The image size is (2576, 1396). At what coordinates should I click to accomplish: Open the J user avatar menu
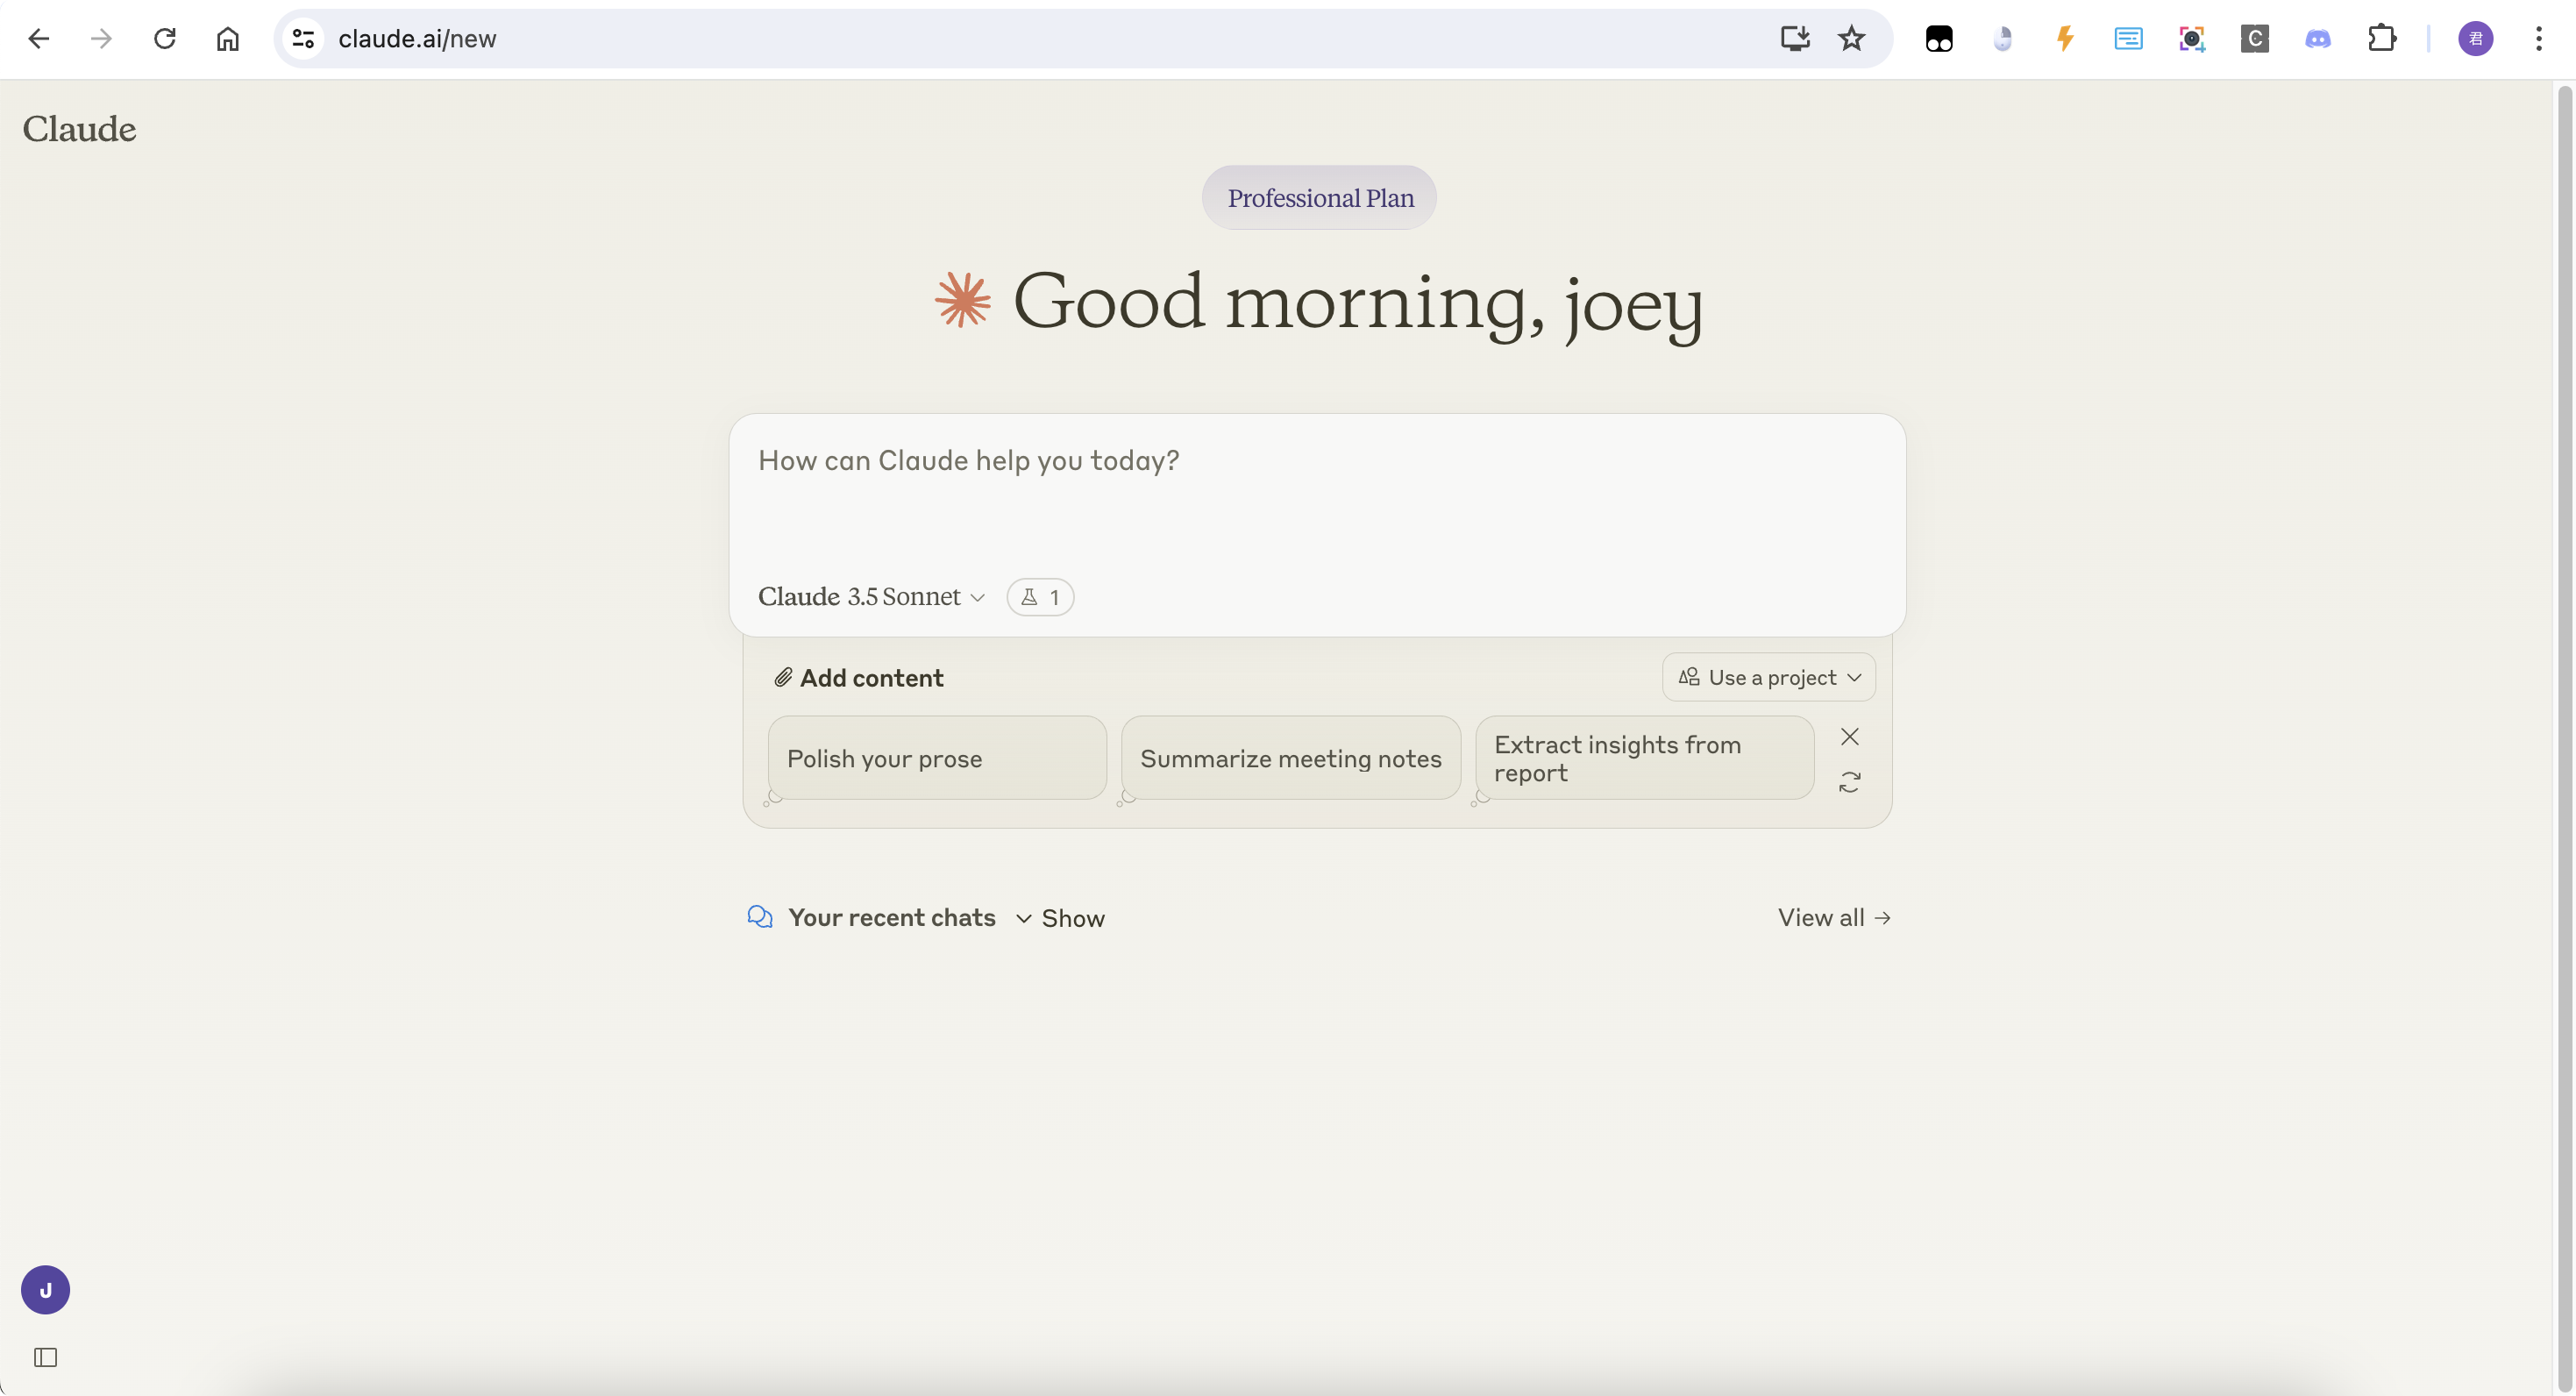click(45, 1289)
